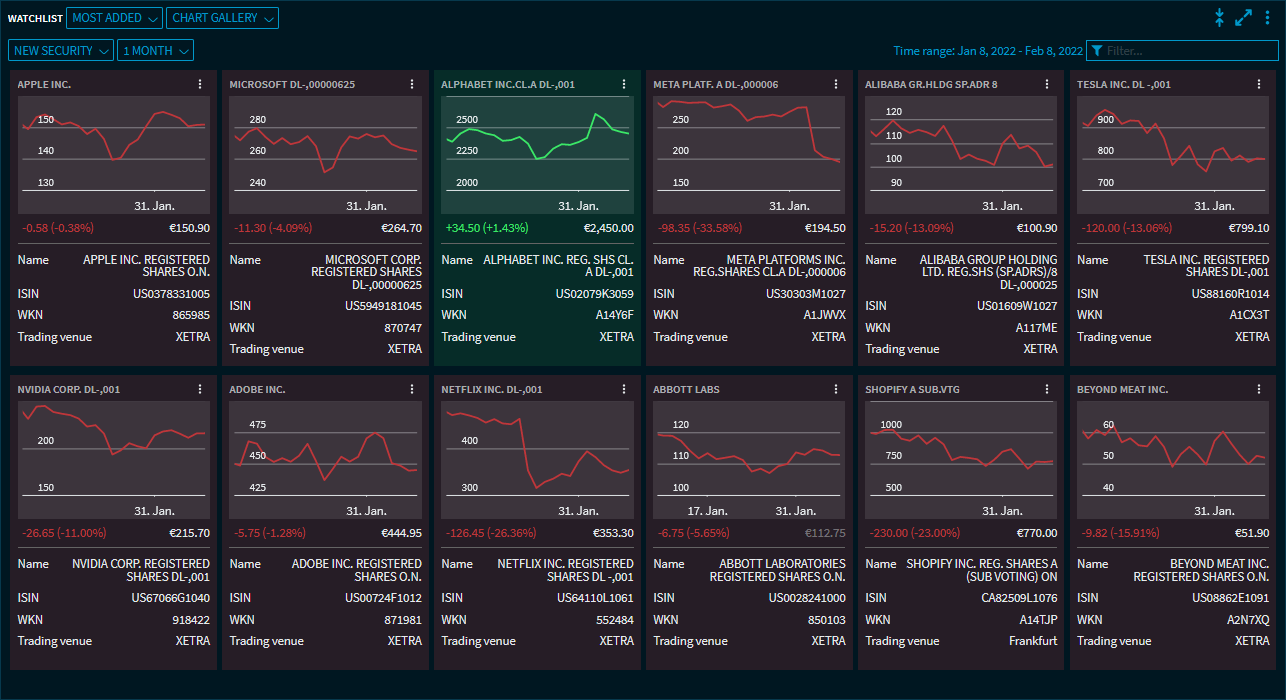Open three-dot menu on Tesla card
This screenshot has height=700, width=1286.
click(1260, 85)
